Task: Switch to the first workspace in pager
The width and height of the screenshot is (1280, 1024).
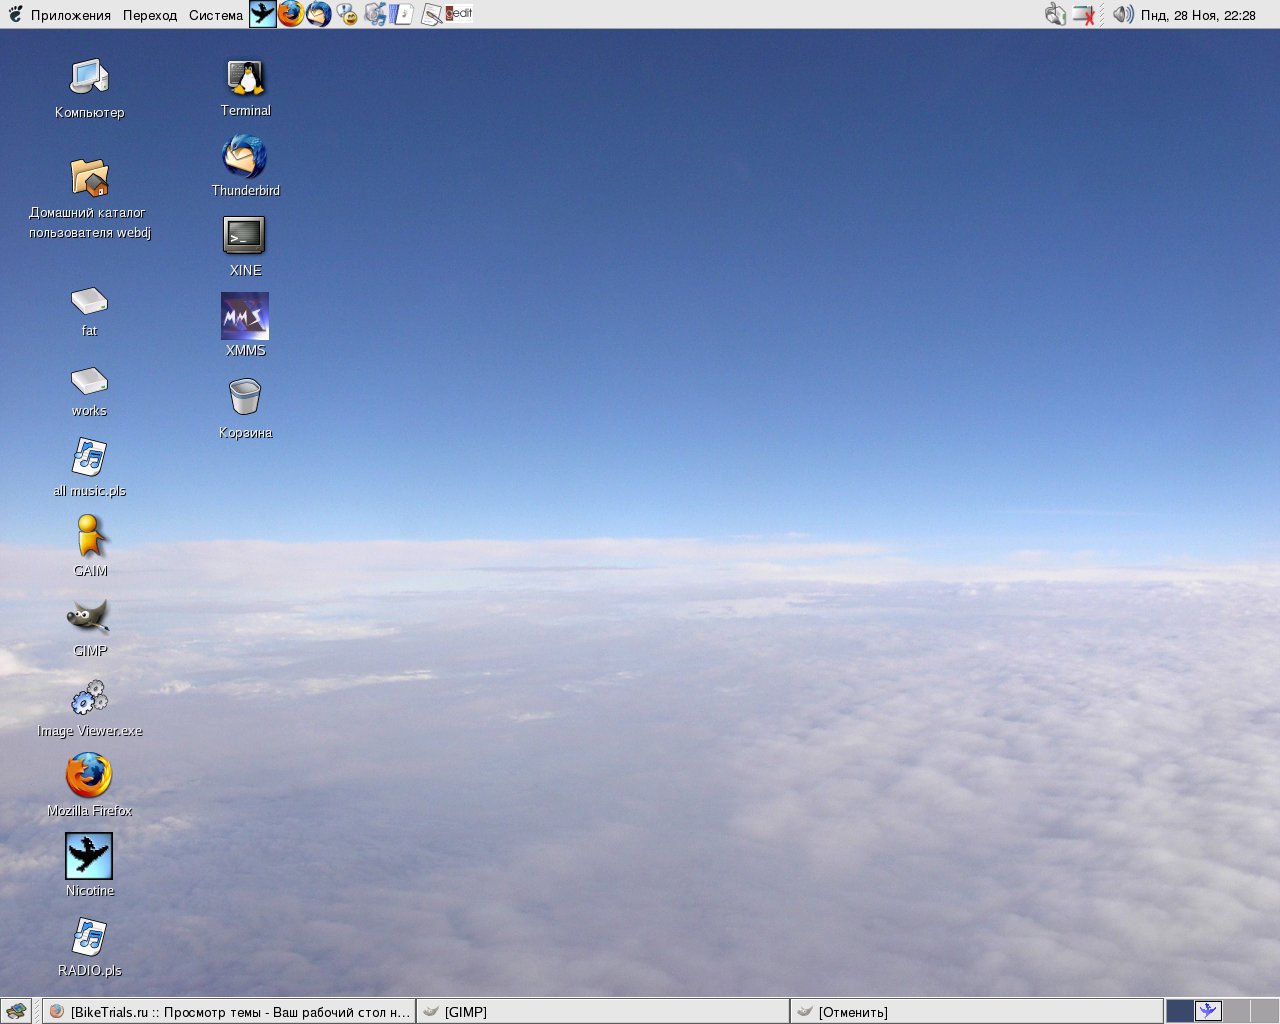Action: 1180,1011
